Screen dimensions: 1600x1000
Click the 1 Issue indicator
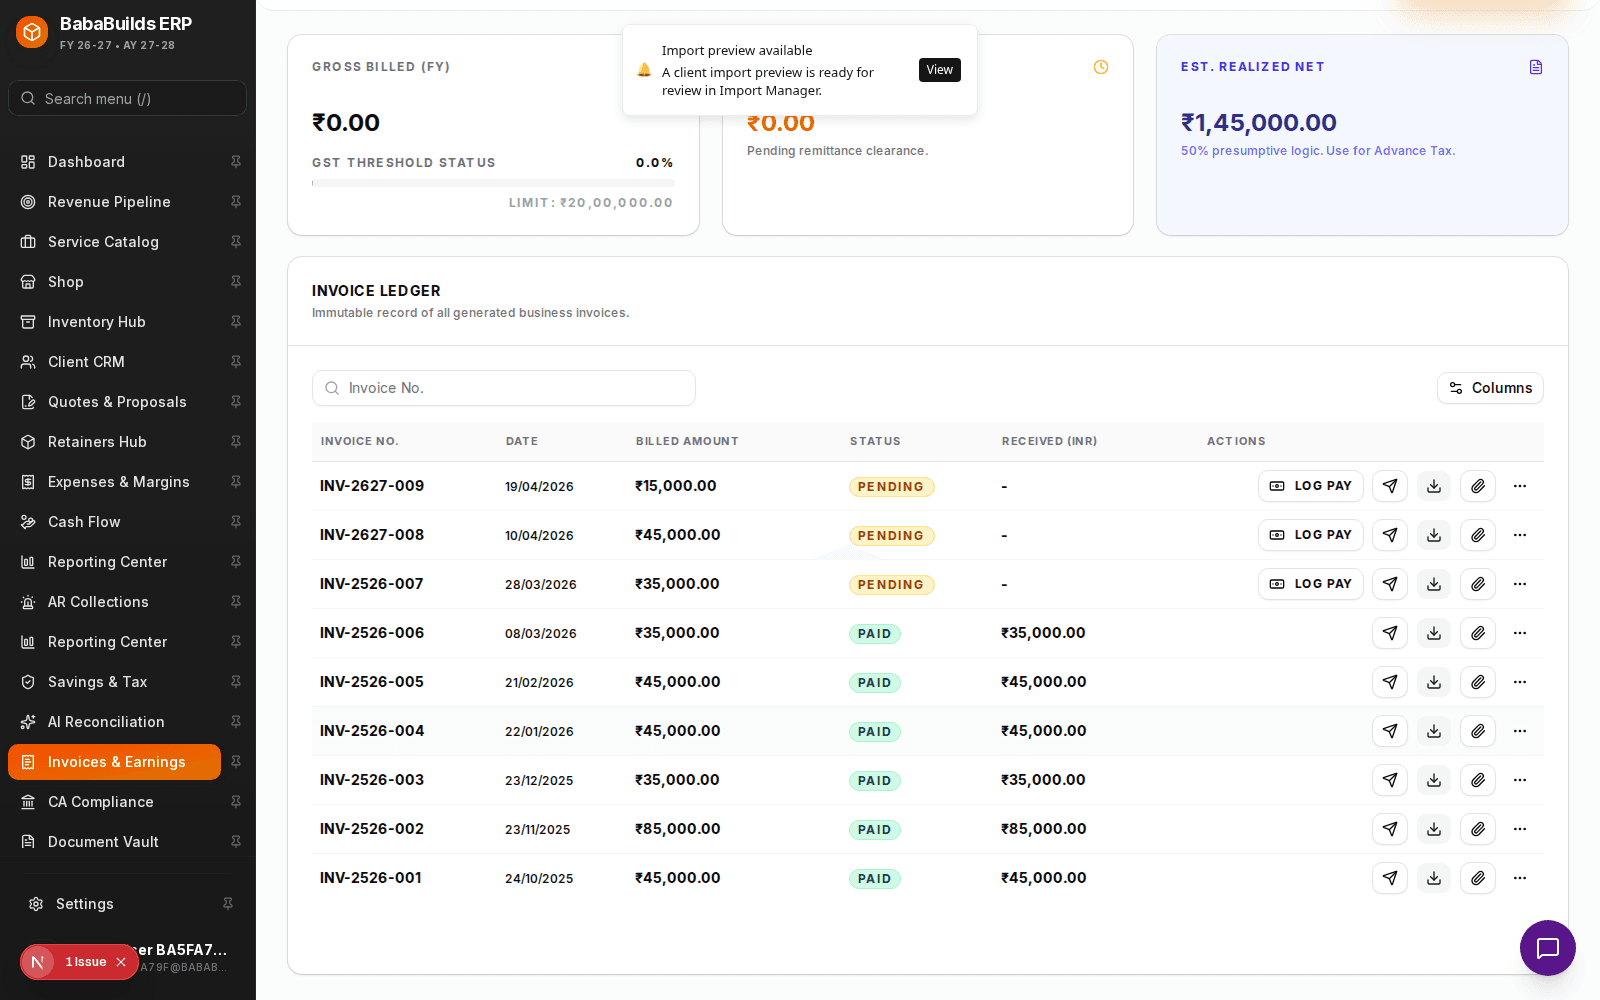point(78,962)
